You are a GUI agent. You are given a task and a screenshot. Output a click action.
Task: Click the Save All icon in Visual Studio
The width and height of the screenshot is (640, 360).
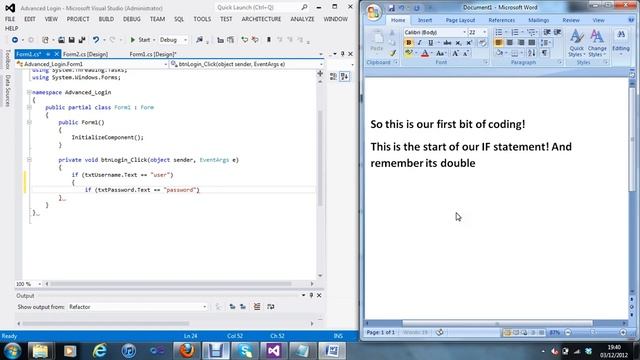pyautogui.click(x=82, y=40)
